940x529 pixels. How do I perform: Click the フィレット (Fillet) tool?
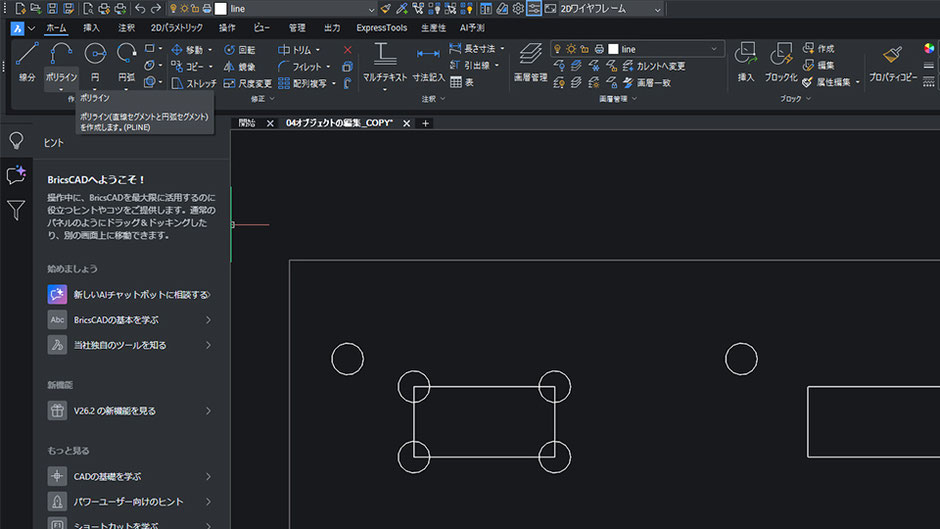[300, 67]
